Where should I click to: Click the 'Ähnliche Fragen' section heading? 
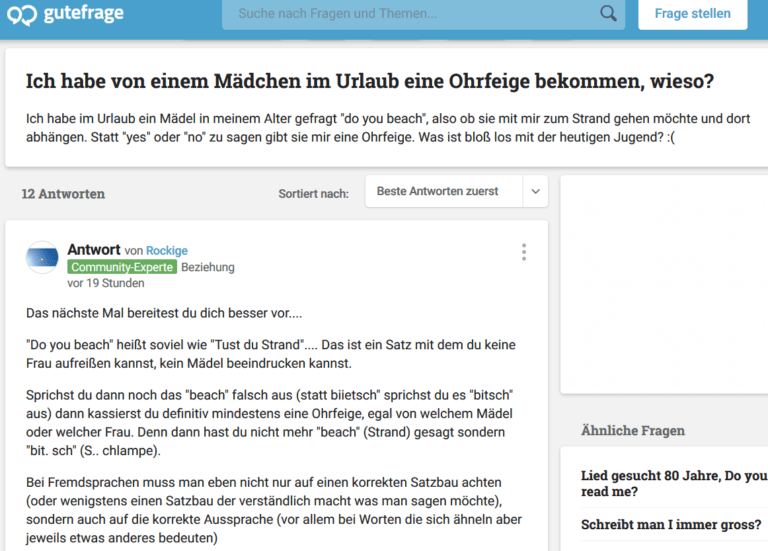633,431
